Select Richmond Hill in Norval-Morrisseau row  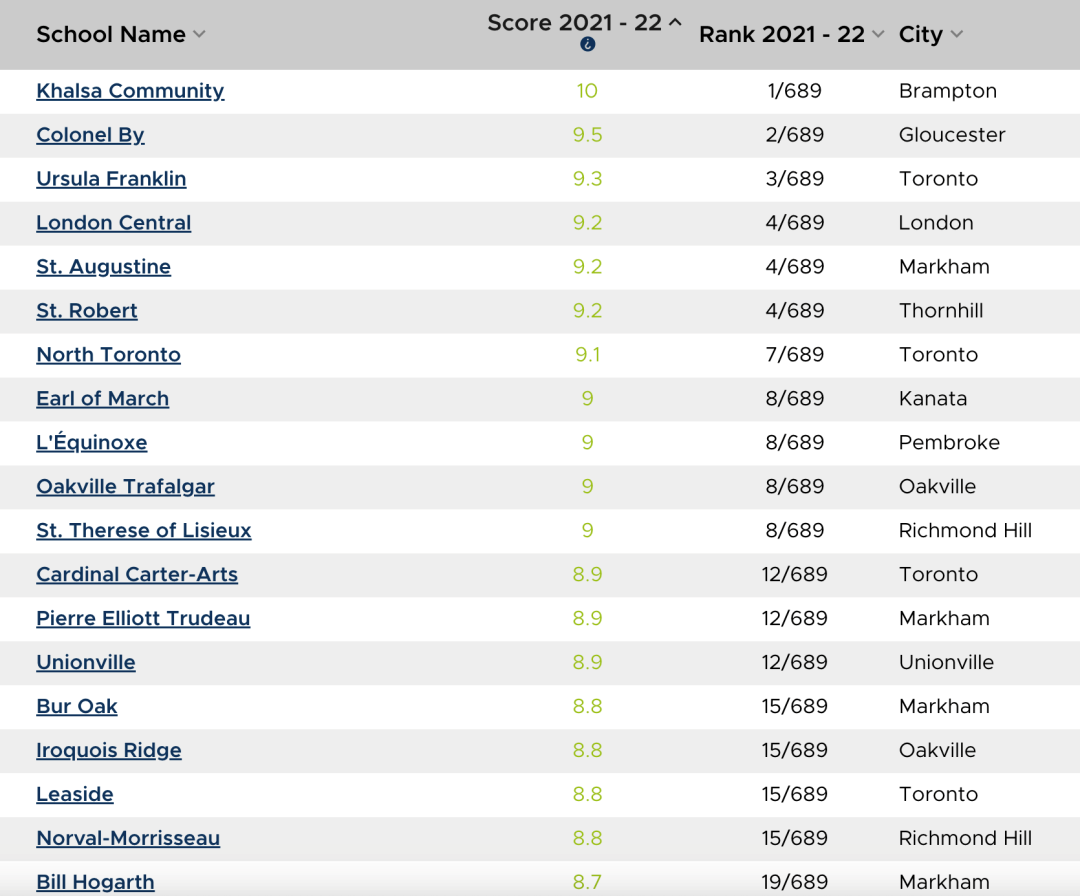tap(965, 839)
